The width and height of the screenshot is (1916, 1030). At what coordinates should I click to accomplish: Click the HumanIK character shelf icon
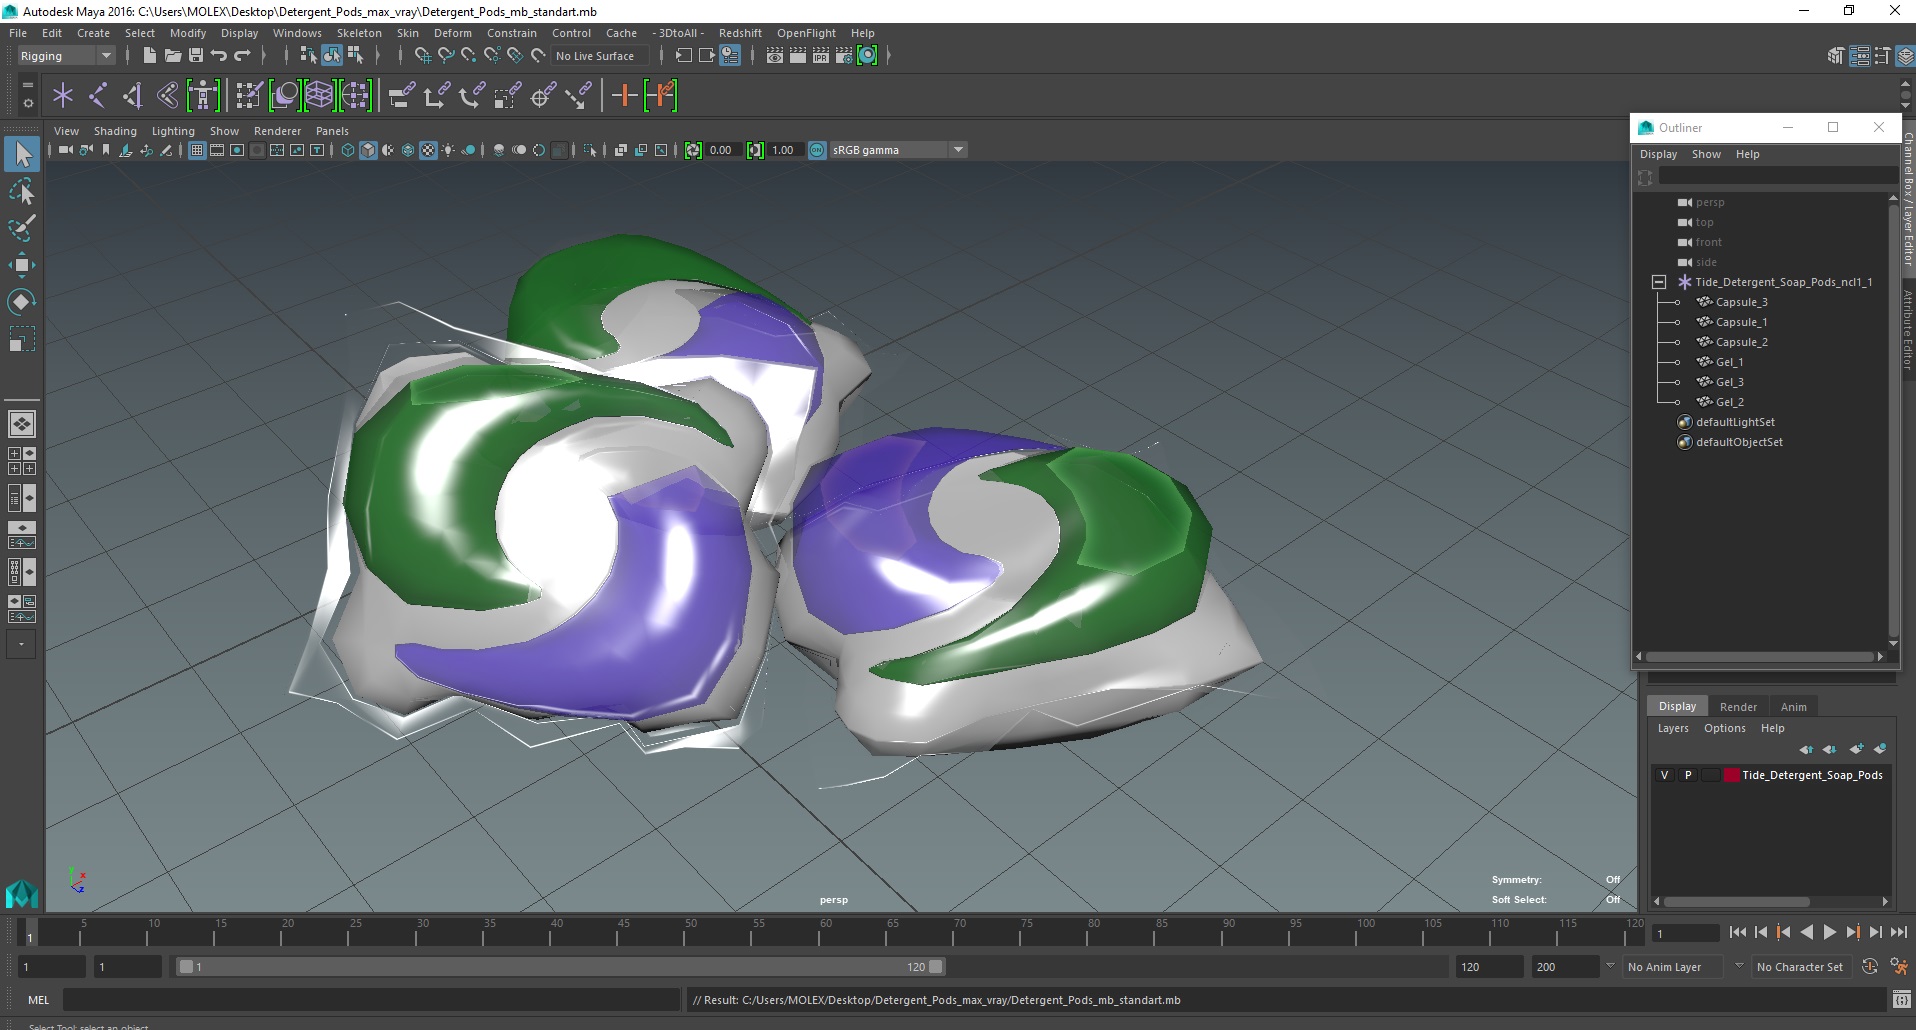203,96
